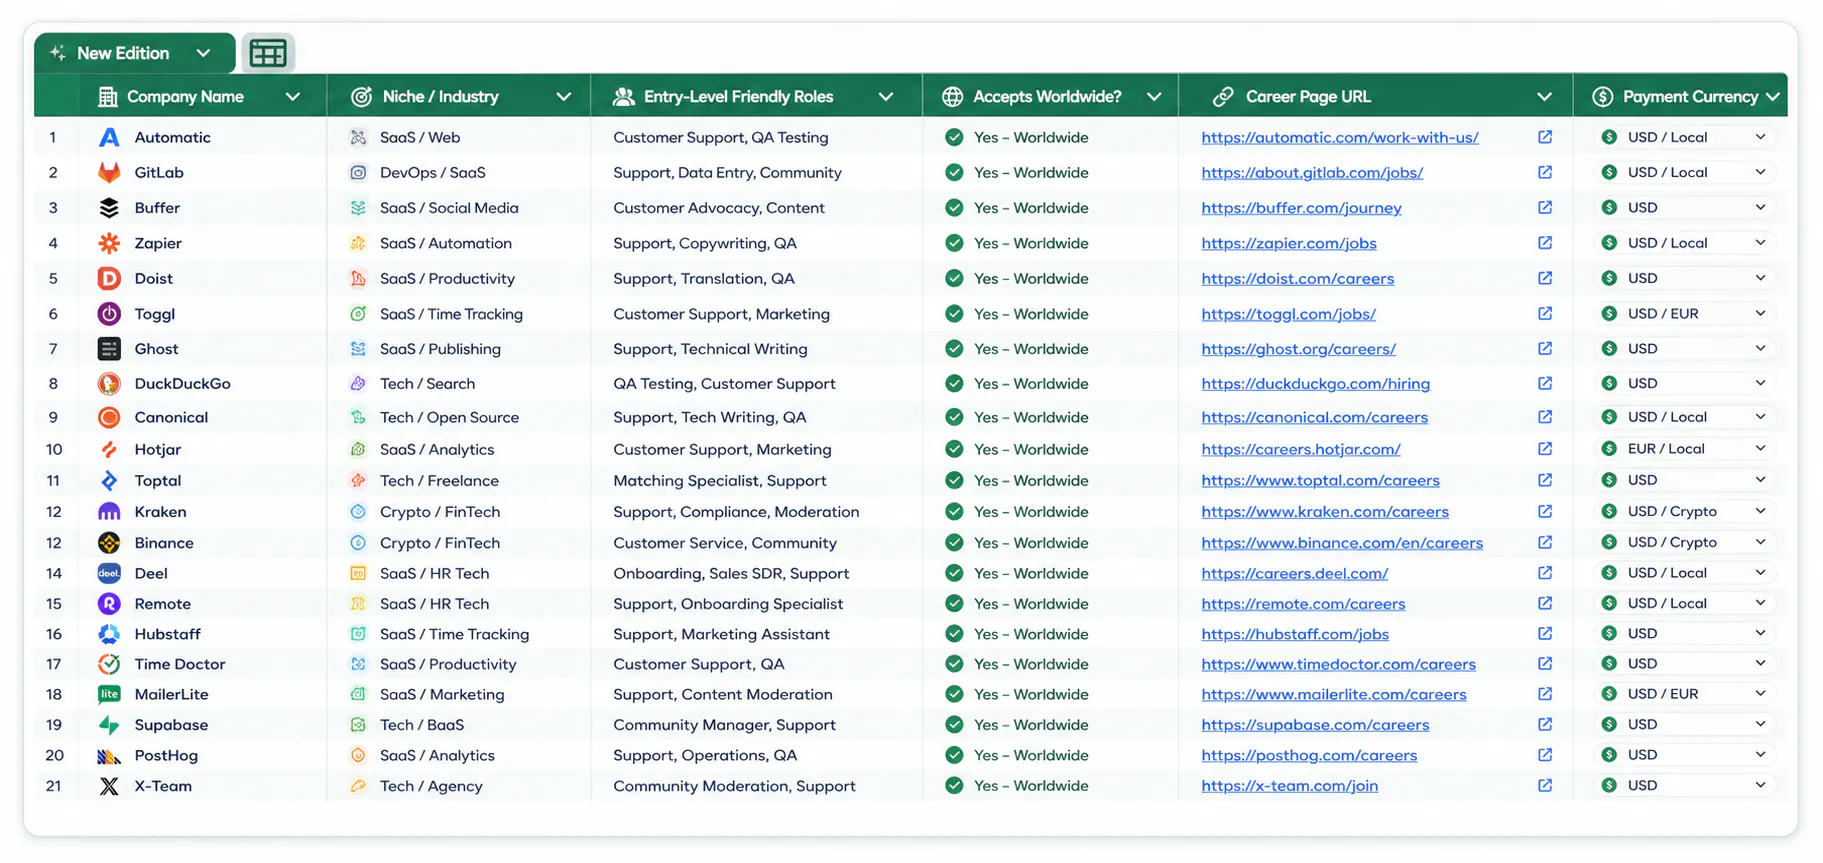
Task: Expand the Company Name column filter
Action: point(293,96)
